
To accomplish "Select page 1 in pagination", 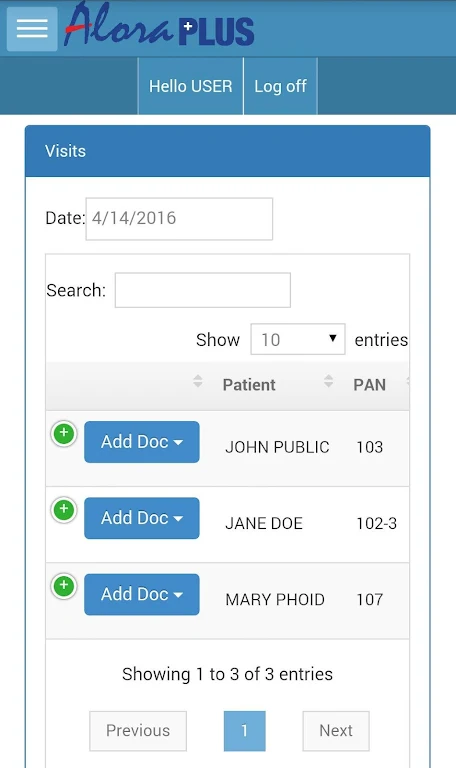I will (x=244, y=731).
